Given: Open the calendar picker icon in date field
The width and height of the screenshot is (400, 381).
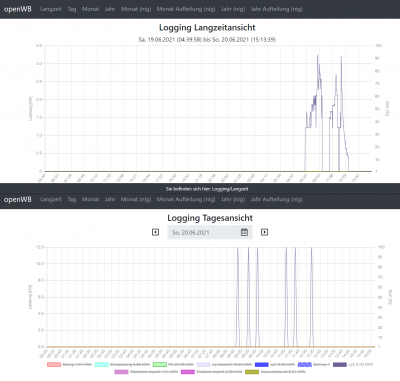Looking at the screenshot, I should coord(244,232).
